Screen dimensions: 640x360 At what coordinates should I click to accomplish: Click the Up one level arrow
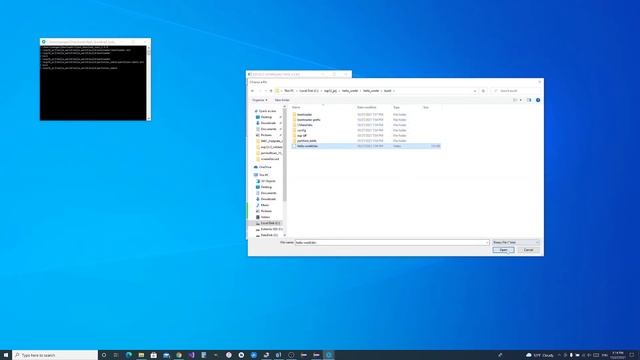point(271,91)
